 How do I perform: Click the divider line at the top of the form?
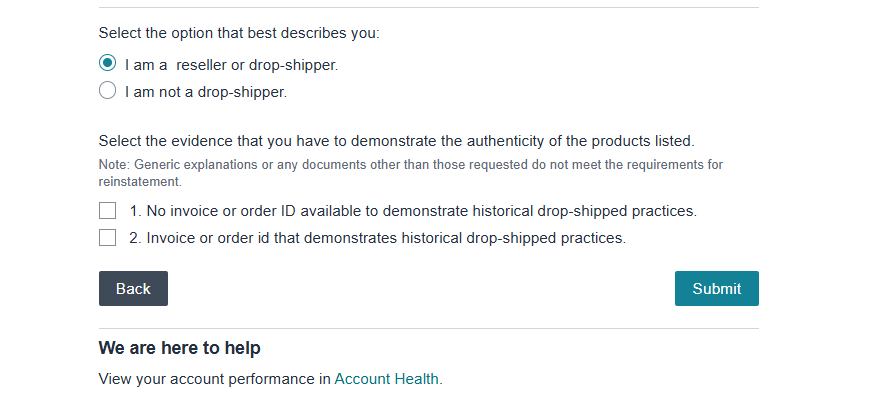point(429,8)
